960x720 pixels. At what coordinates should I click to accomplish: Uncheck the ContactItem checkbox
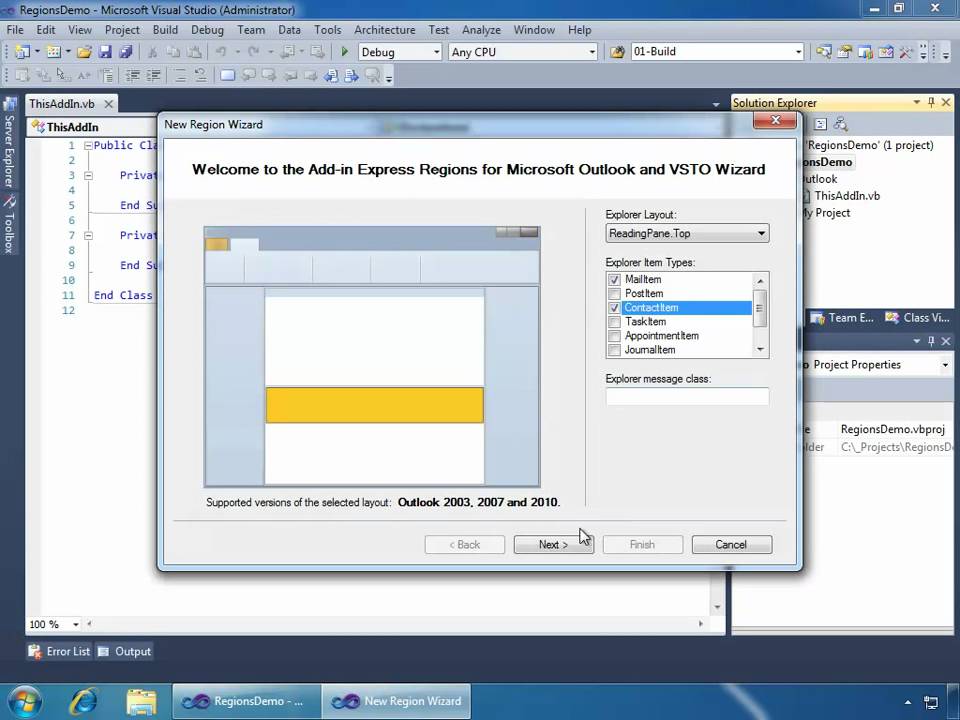[x=614, y=307]
